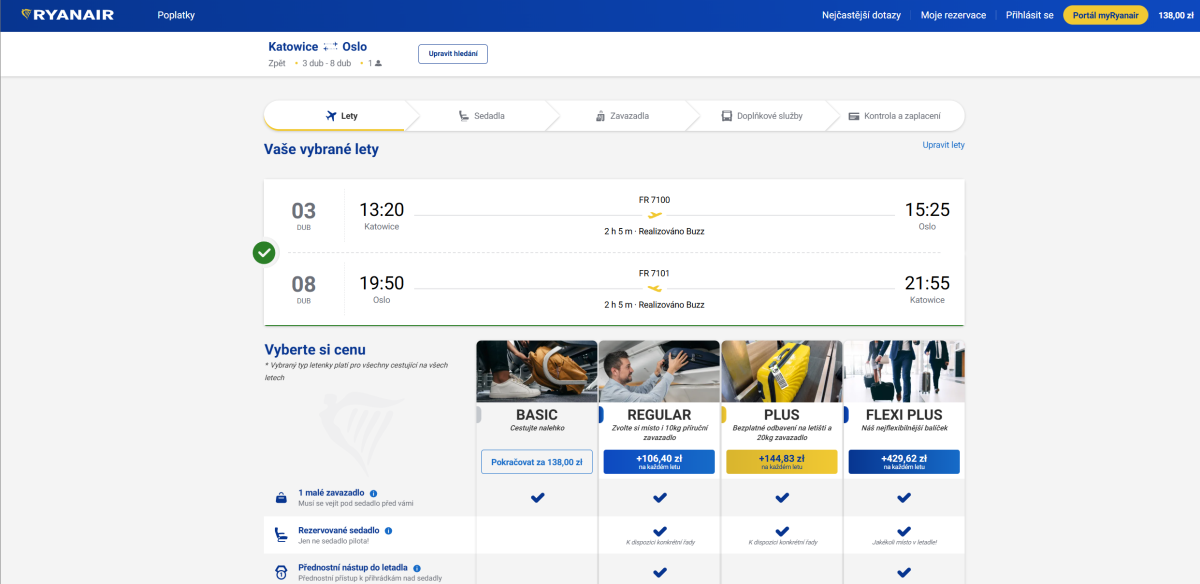The height and width of the screenshot is (584, 1200).
Task: Go to Doplňkové služby step
Action: pyautogui.click(x=762, y=116)
